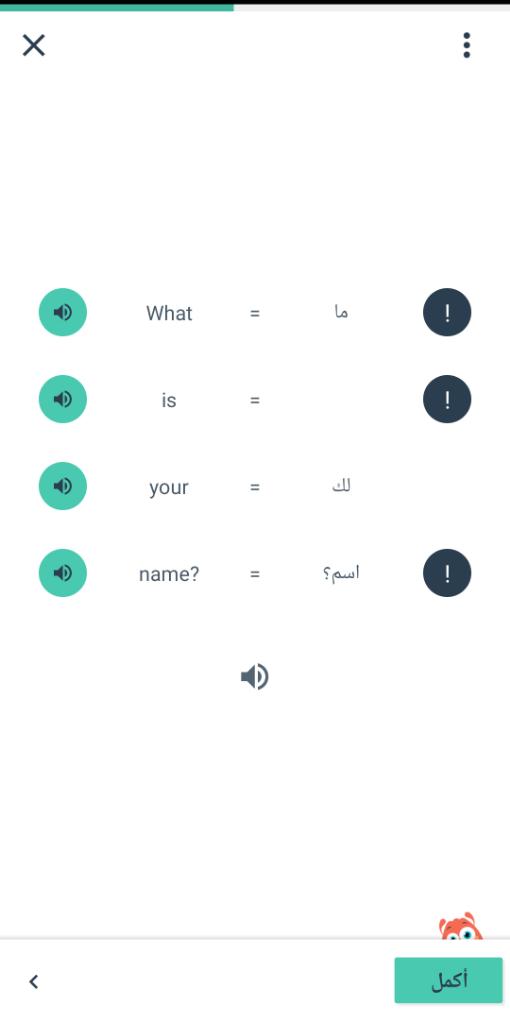Viewport: 510px width, 1024px height.
Task: Open the three-dot options menu
Action: [x=466, y=45]
